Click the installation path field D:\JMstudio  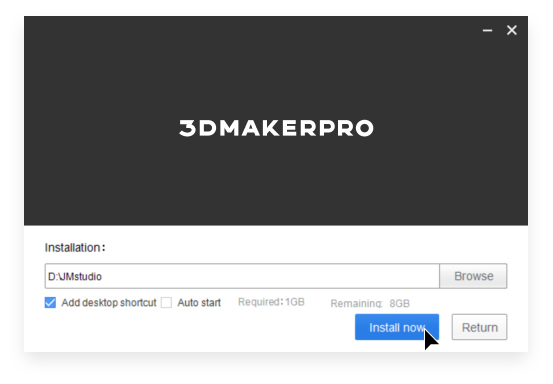pos(242,276)
